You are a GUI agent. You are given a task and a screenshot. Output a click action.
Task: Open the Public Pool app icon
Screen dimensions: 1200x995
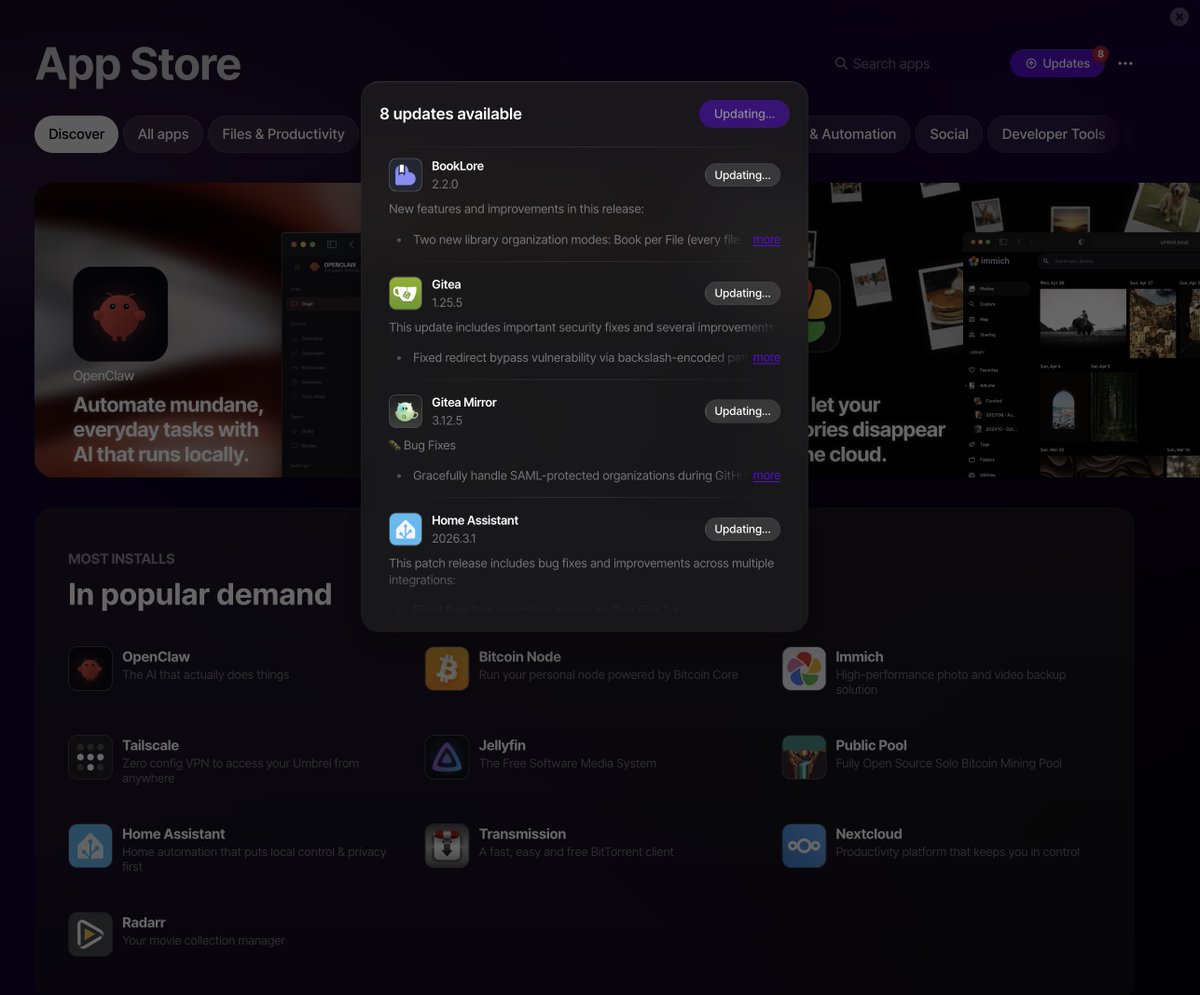tap(804, 757)
